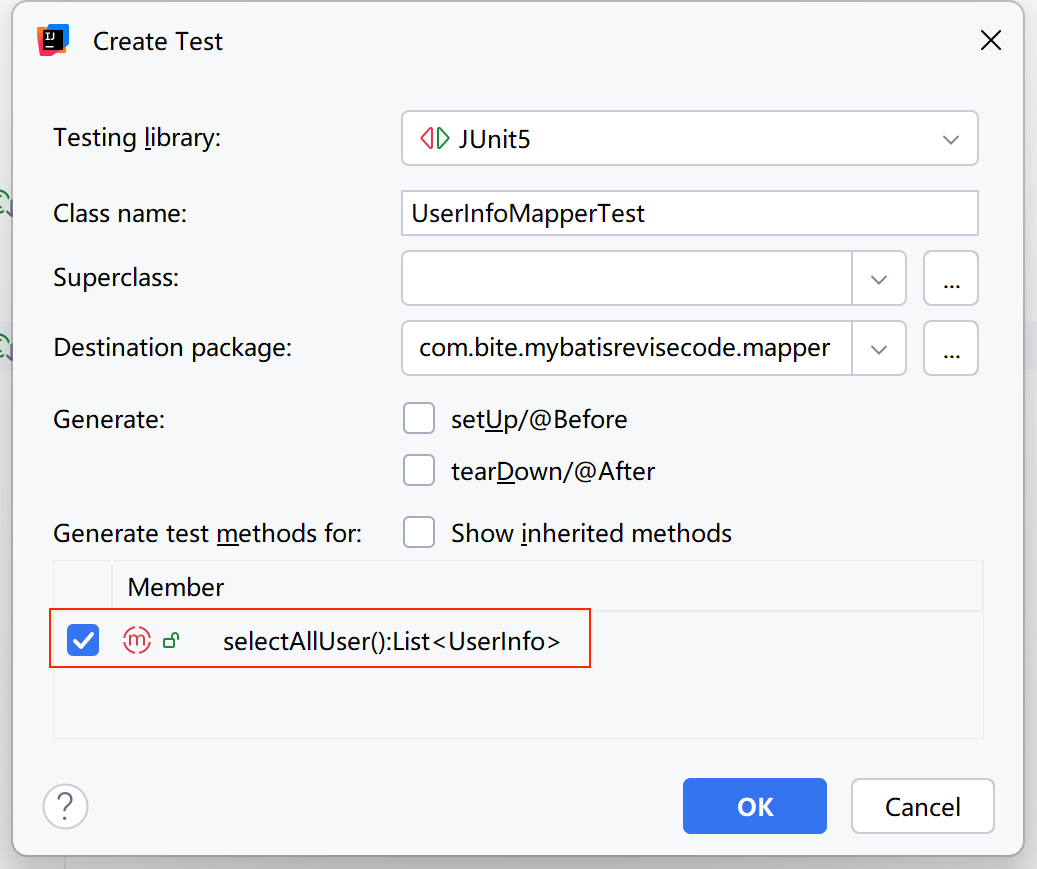Expand the Destination package dropdown arrow

click(879, 348)
